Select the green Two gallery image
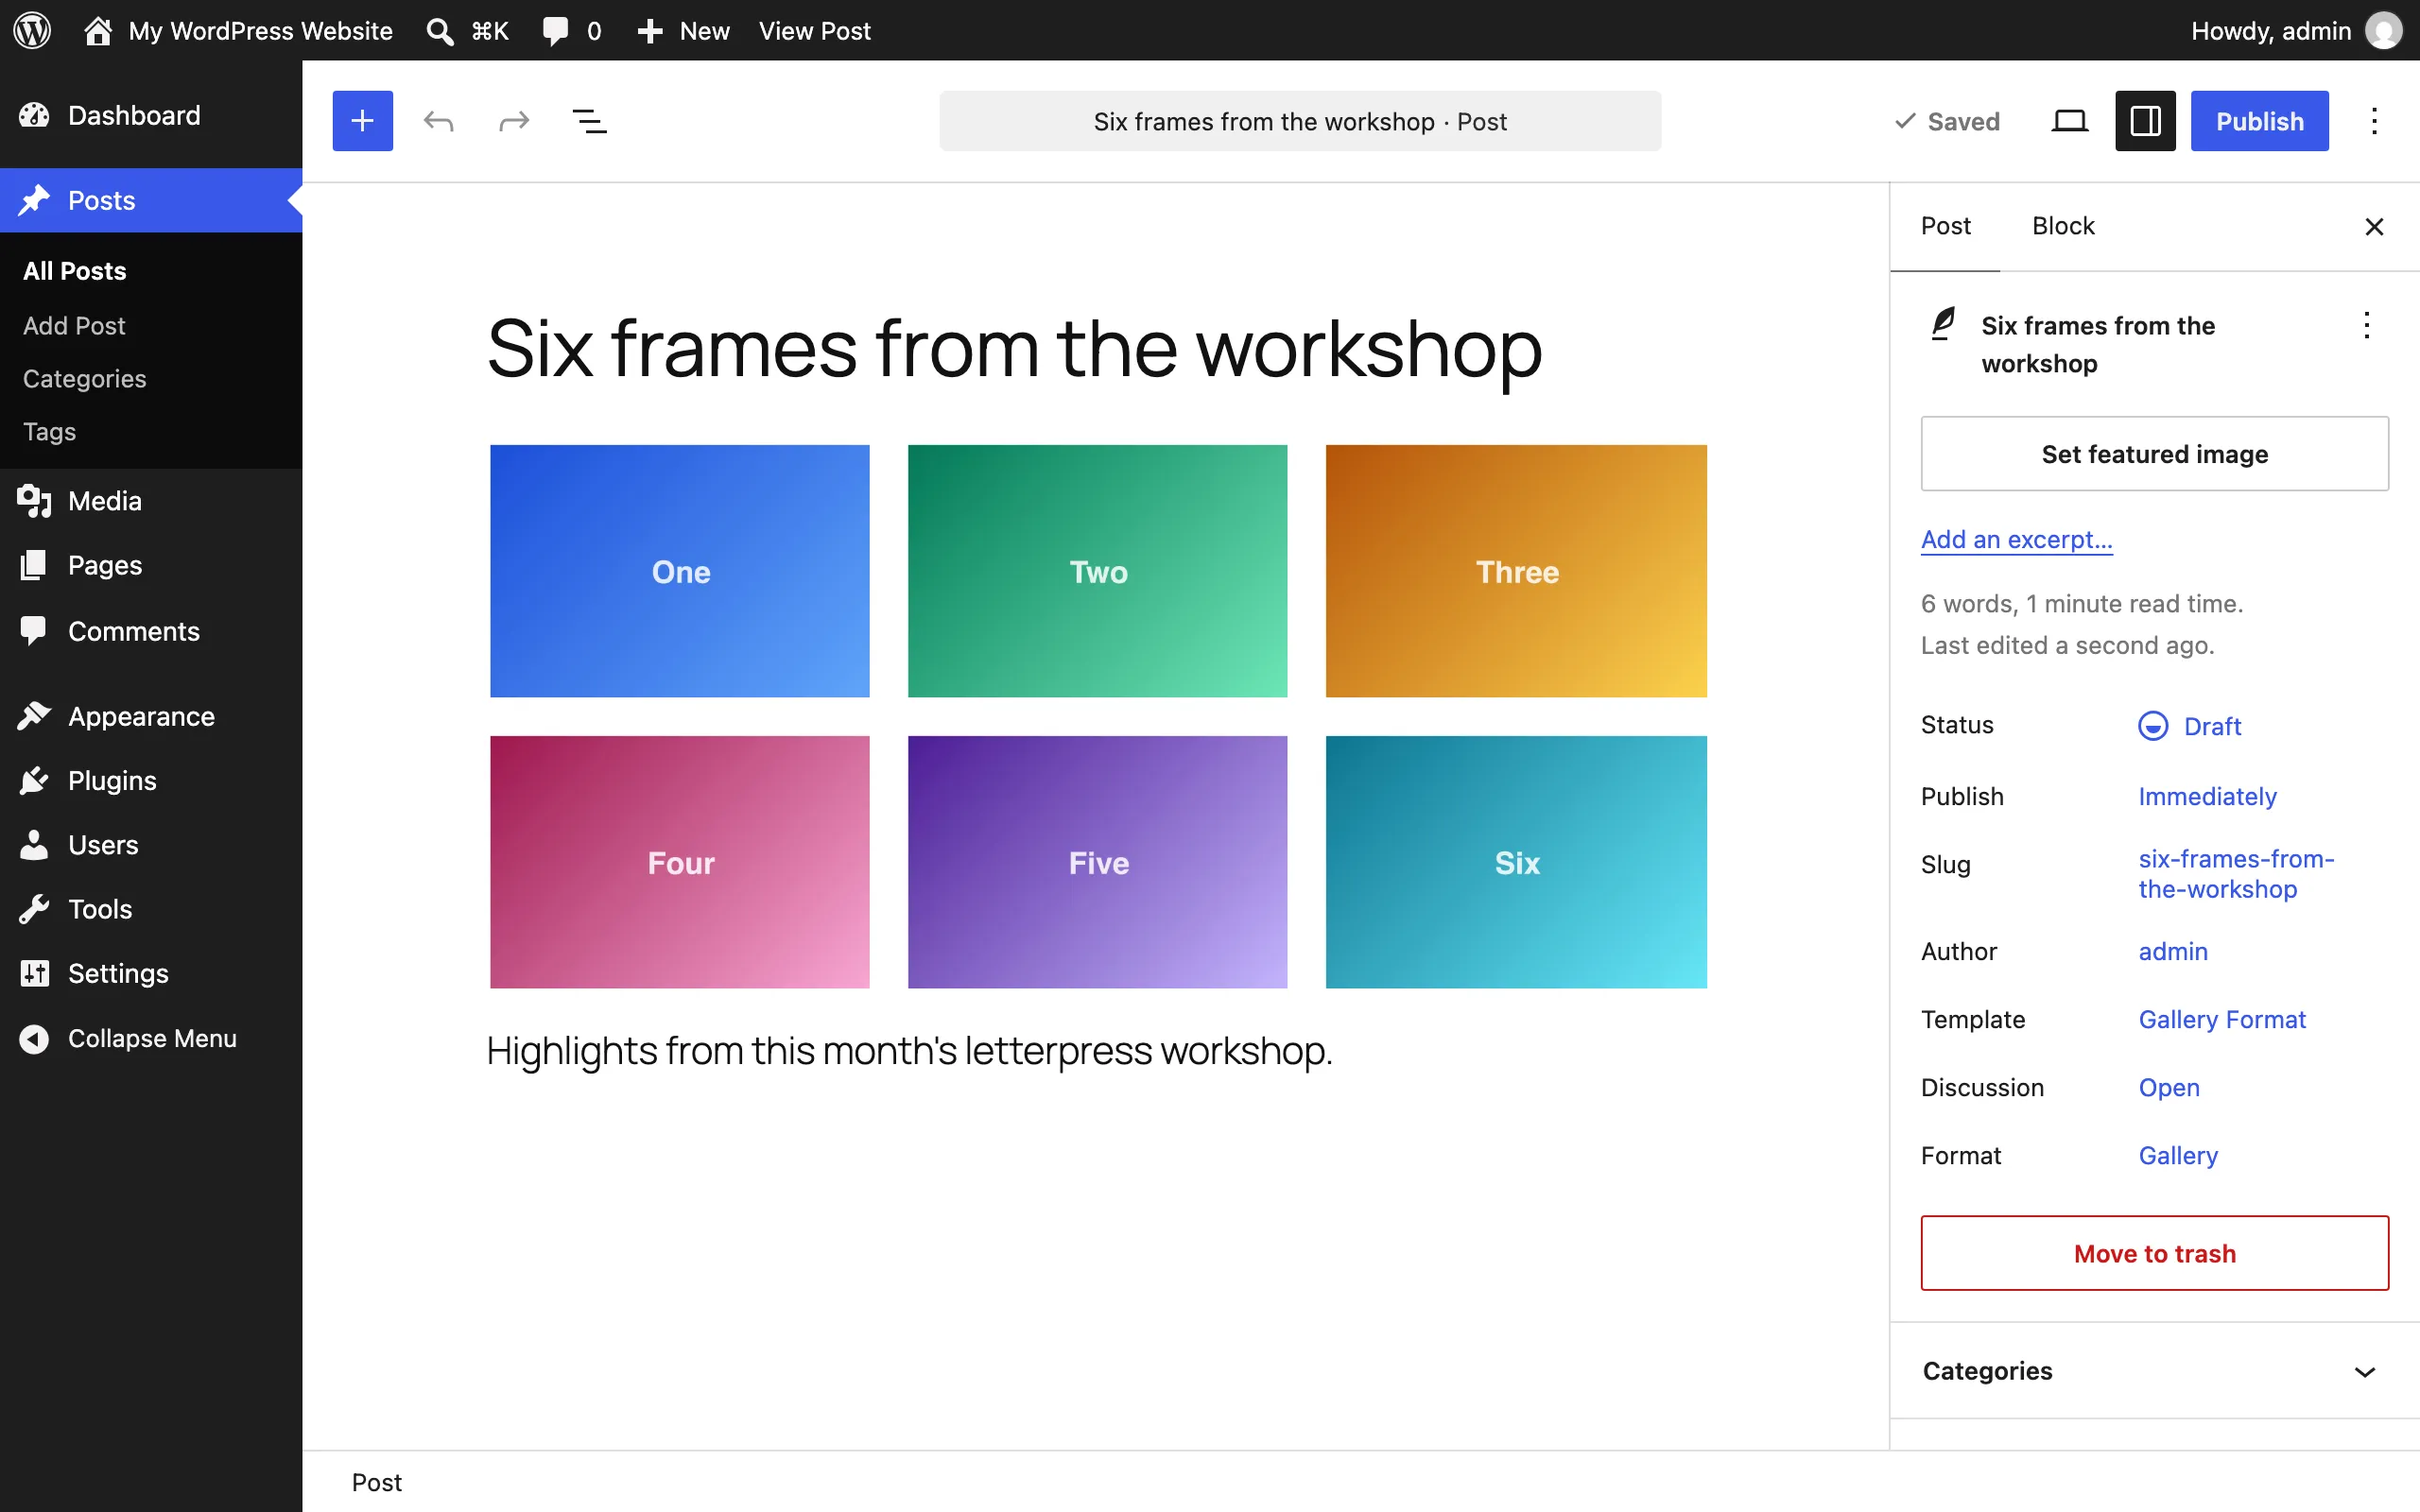Viewport: 2420px width, 1512px height. tap(1098, 571)
